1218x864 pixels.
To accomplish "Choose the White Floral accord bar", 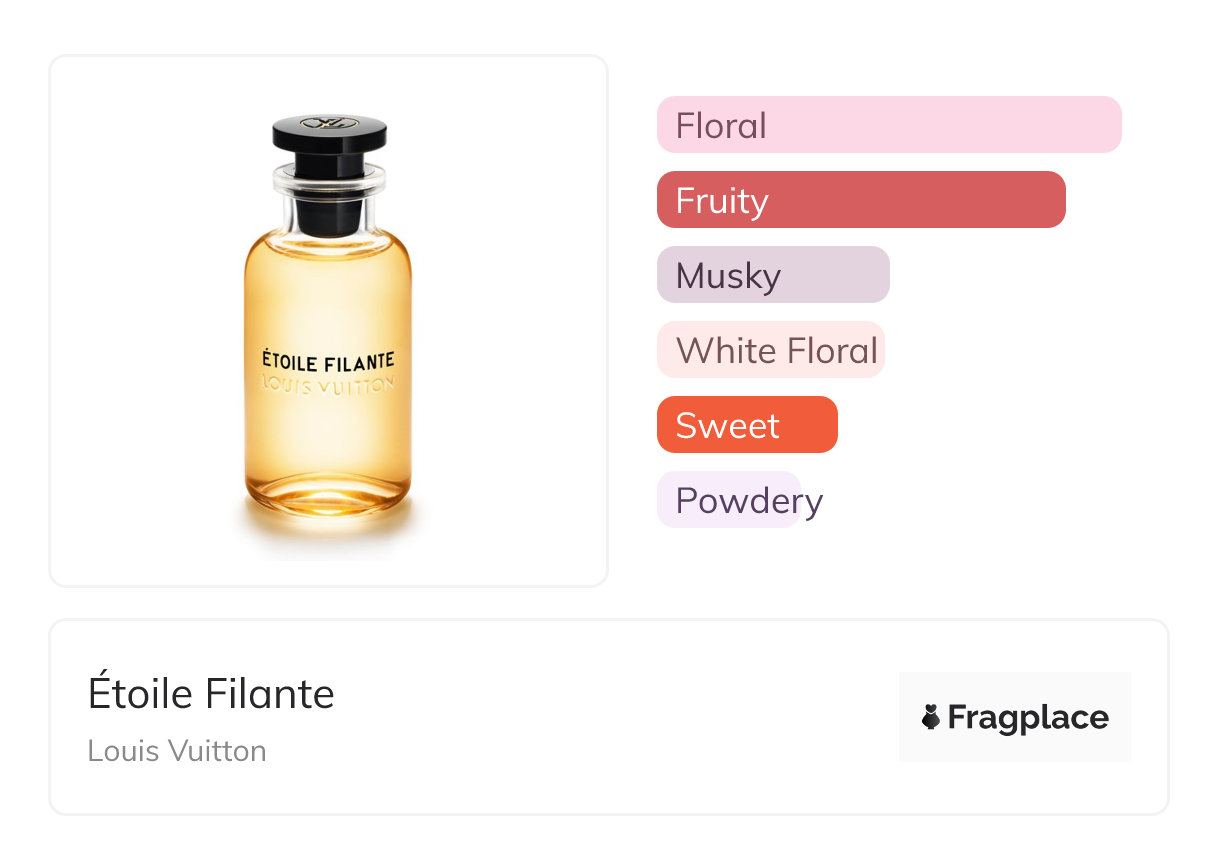I will 771,350.
